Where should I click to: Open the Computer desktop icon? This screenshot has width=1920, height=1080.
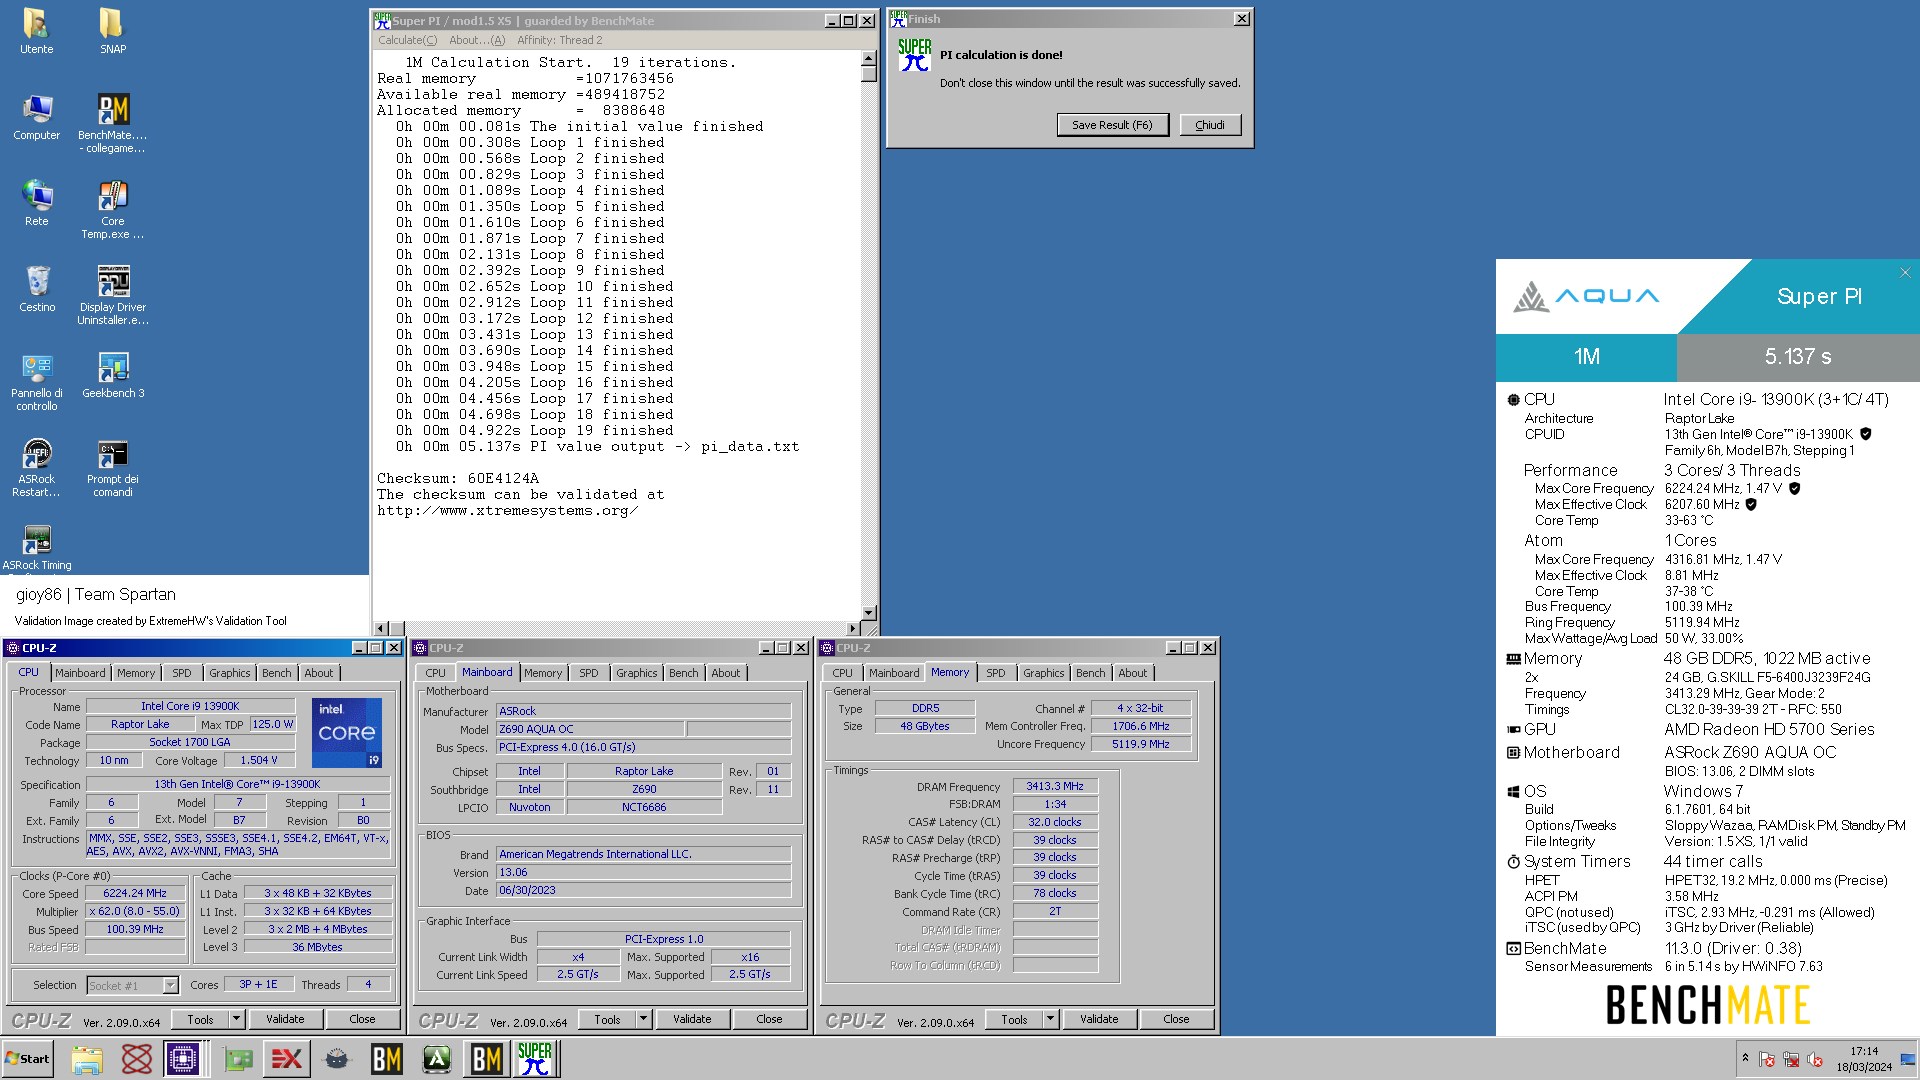coord(36,117)
